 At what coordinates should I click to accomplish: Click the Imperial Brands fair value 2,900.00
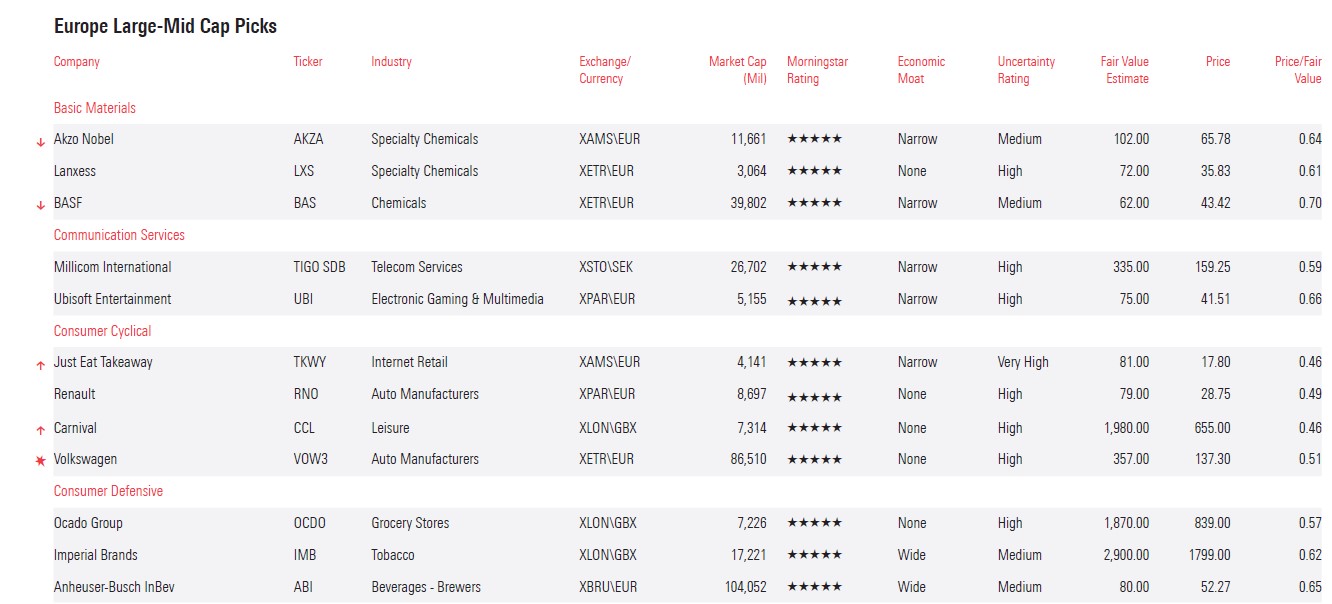click(1126, 555)
